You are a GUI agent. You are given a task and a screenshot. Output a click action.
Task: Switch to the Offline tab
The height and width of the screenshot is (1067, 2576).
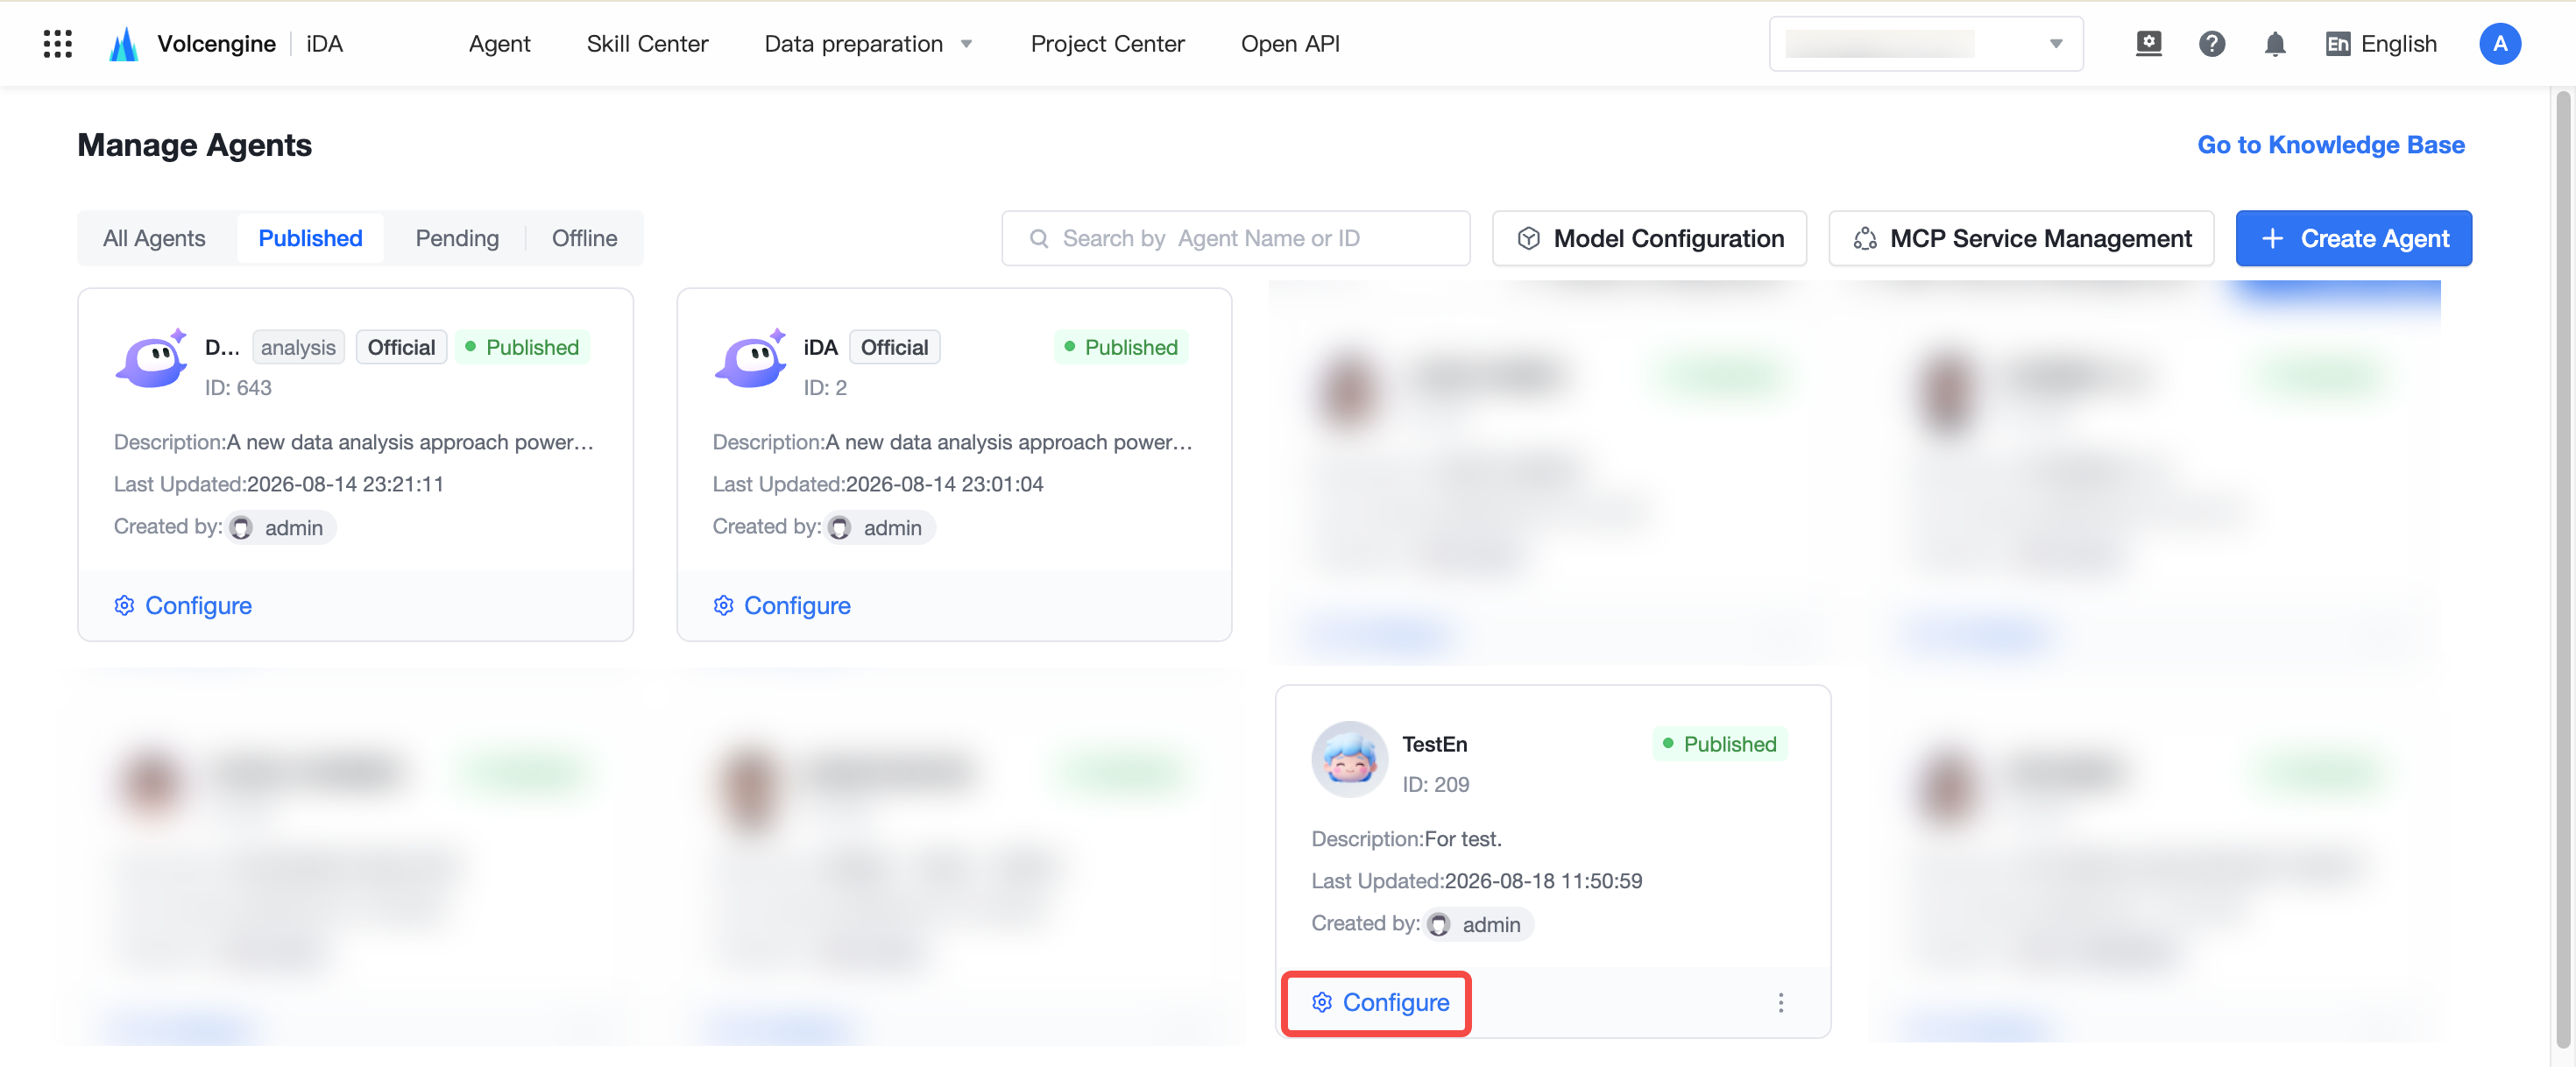584,238
